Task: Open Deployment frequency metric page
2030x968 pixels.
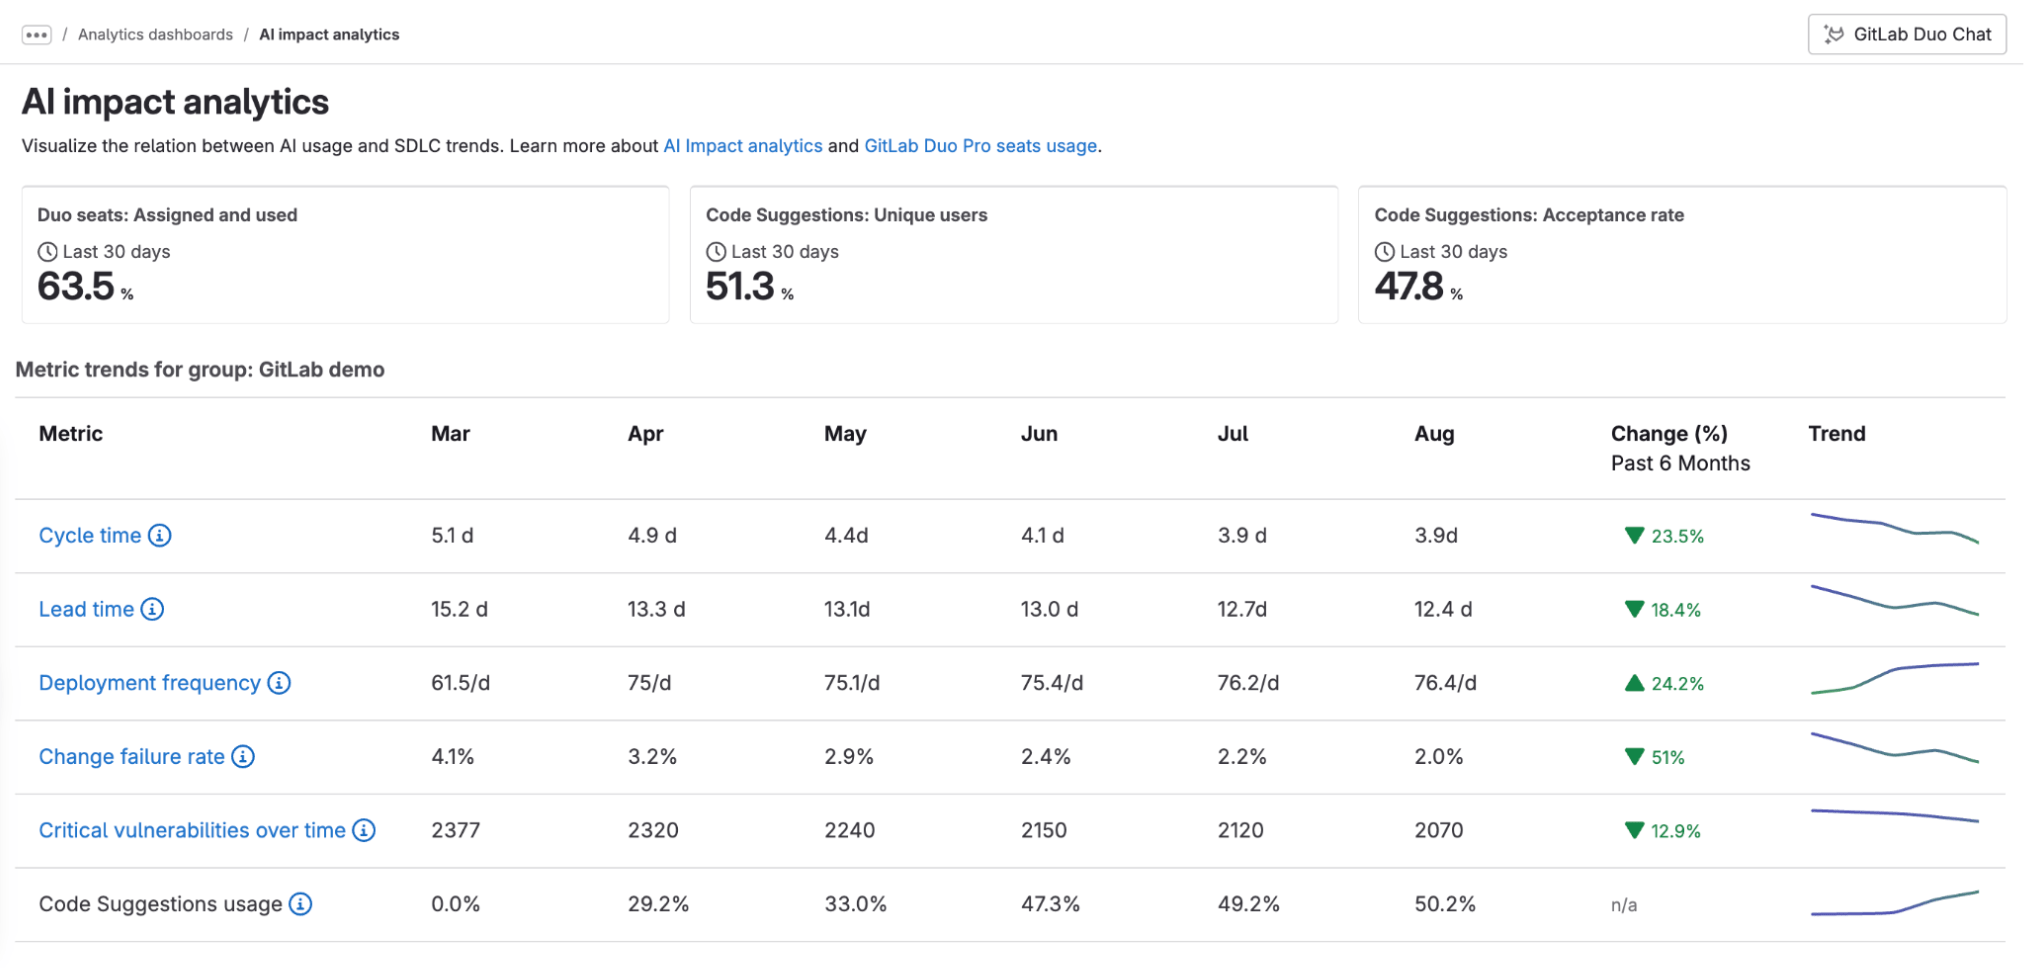Action: pyautogui.click(x=148, y=683)
